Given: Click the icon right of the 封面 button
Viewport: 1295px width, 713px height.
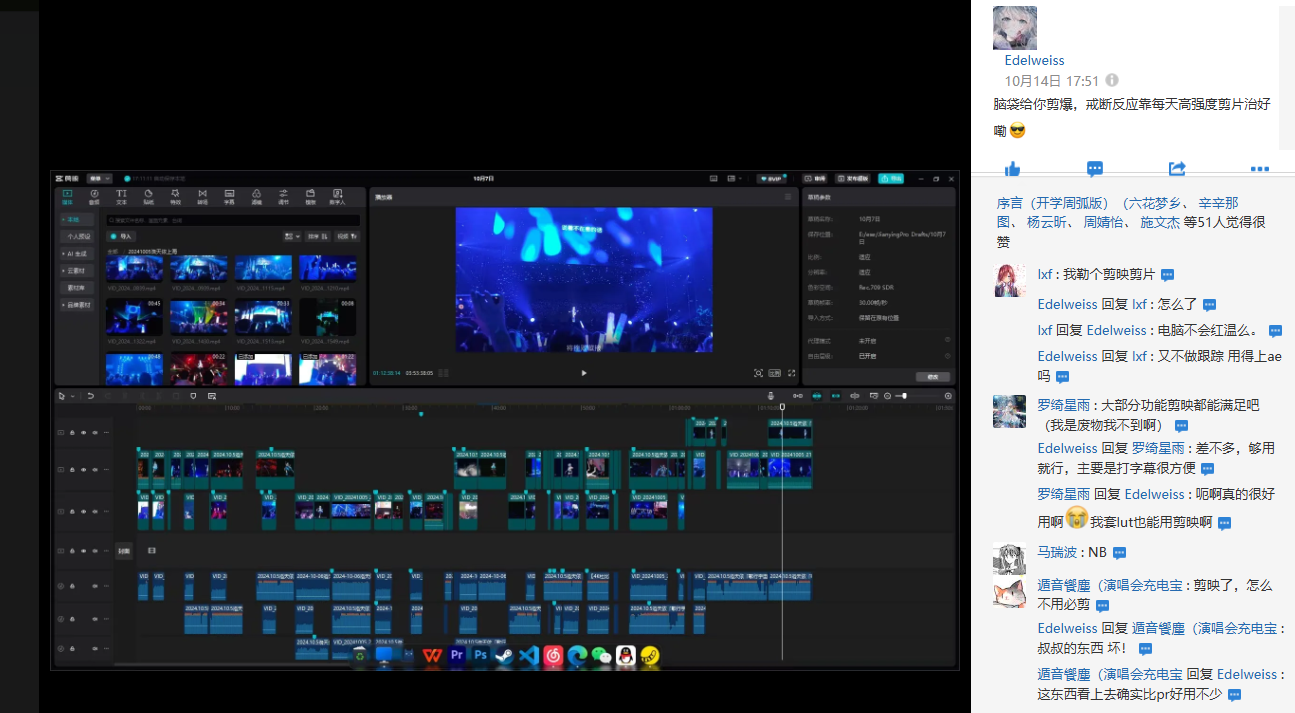Looking at the screenshot, I should [x=152, y=550].
